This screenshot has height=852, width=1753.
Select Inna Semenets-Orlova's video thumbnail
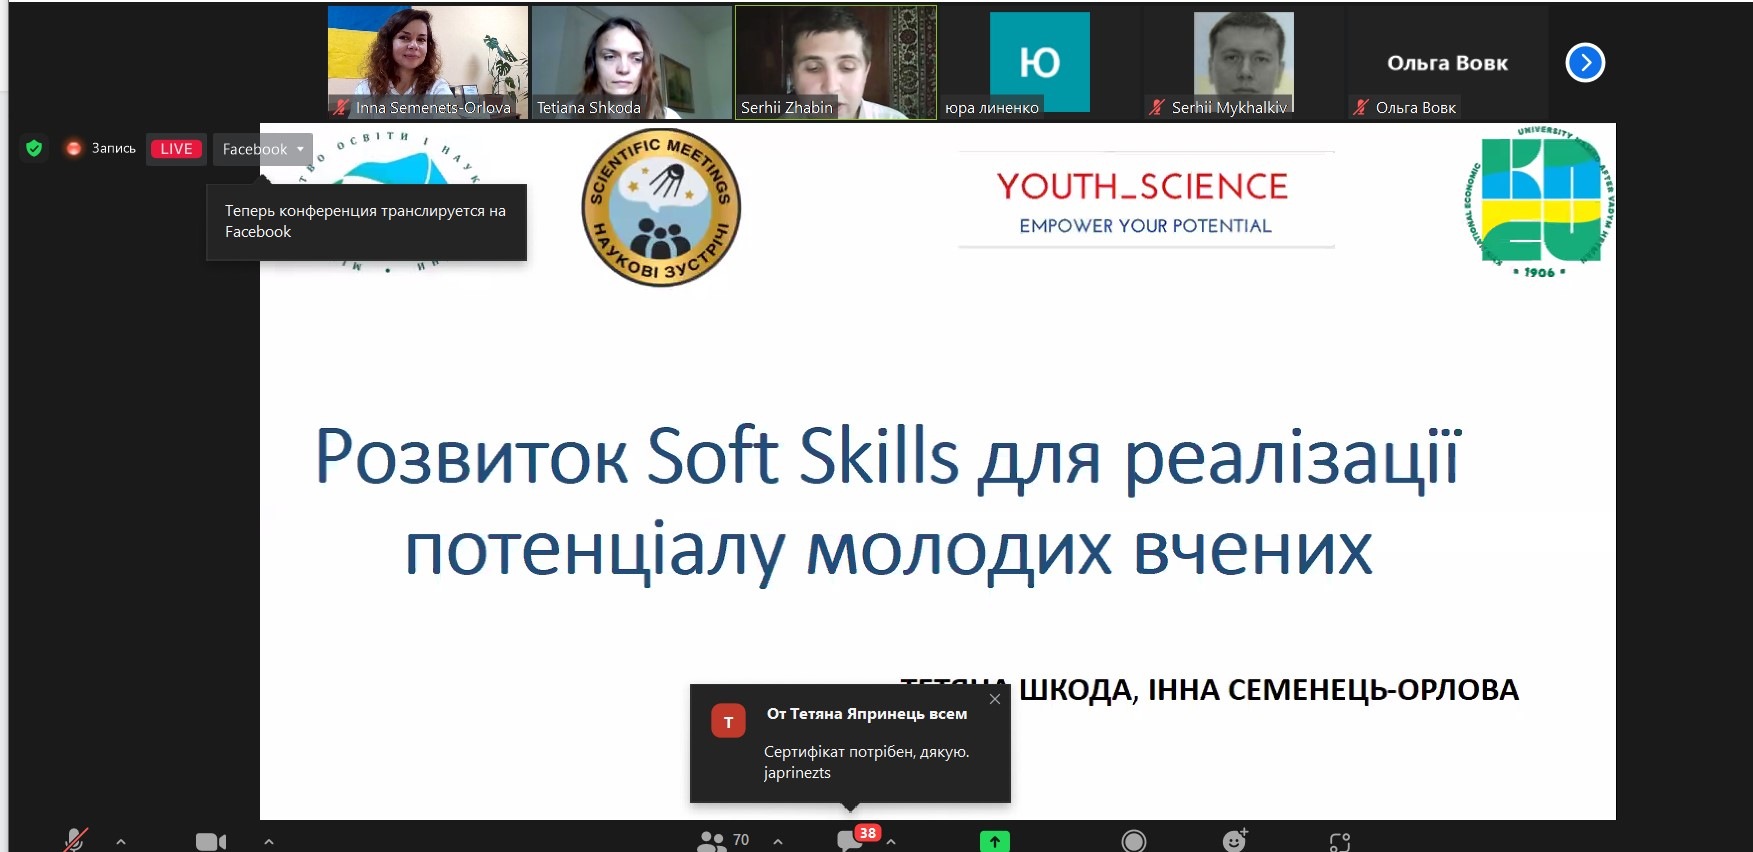coord(427,62)
